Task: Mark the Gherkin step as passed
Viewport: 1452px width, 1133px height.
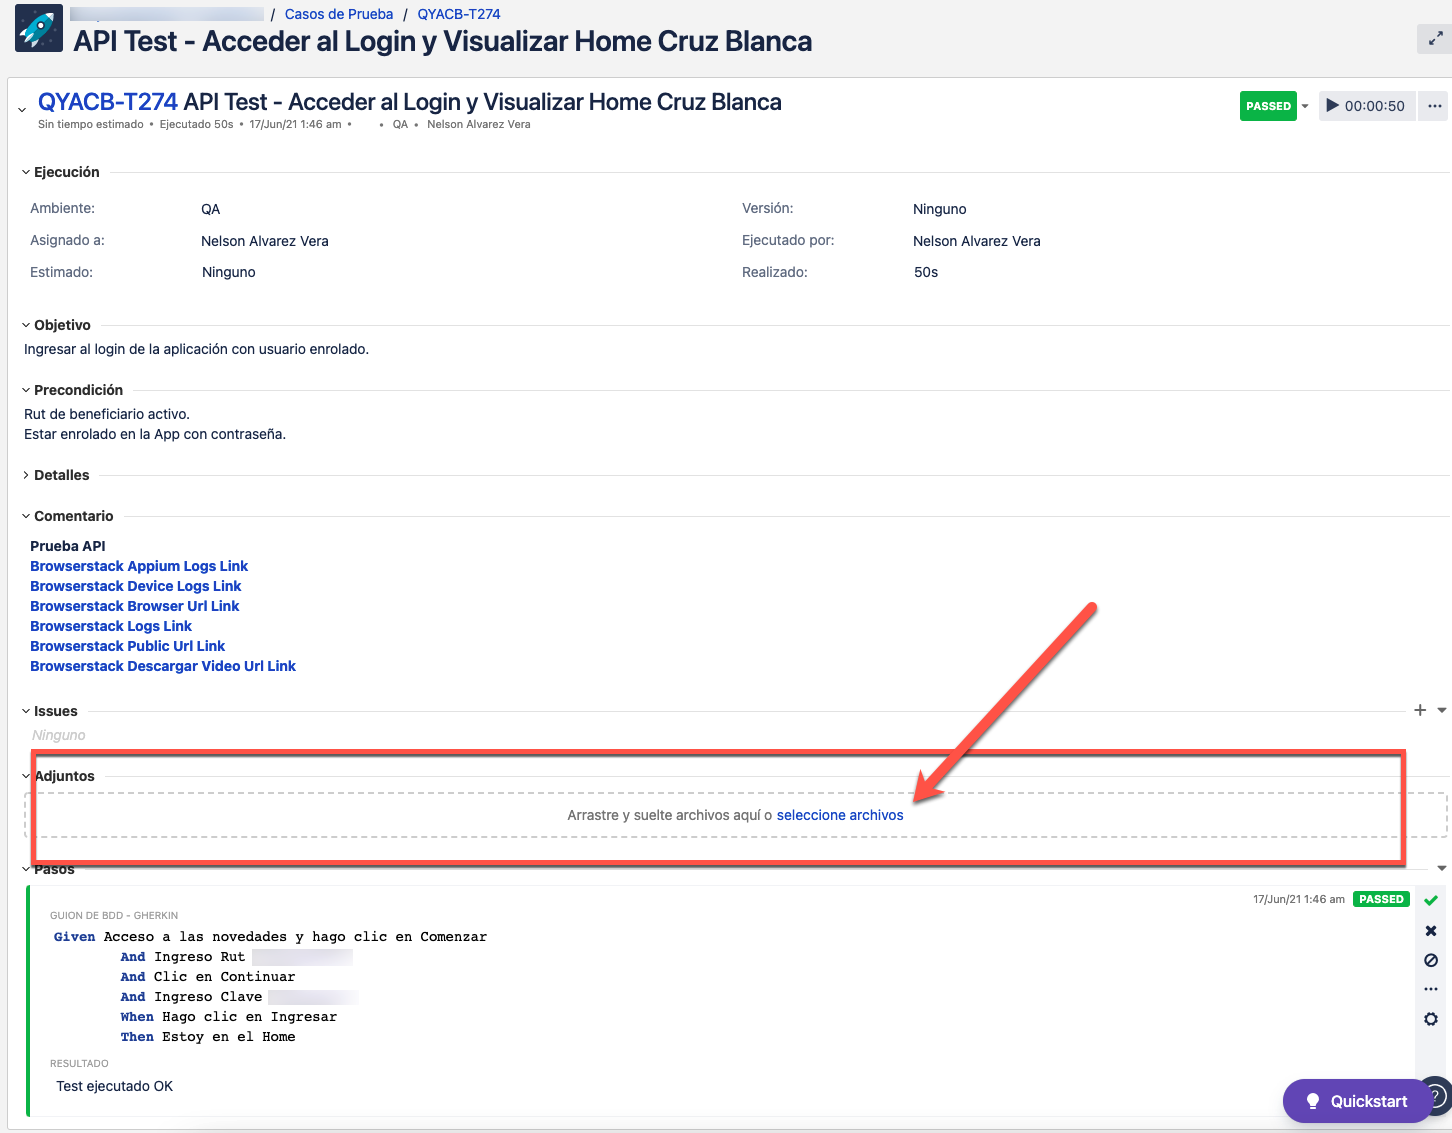Action: (x=1430, y=899)
